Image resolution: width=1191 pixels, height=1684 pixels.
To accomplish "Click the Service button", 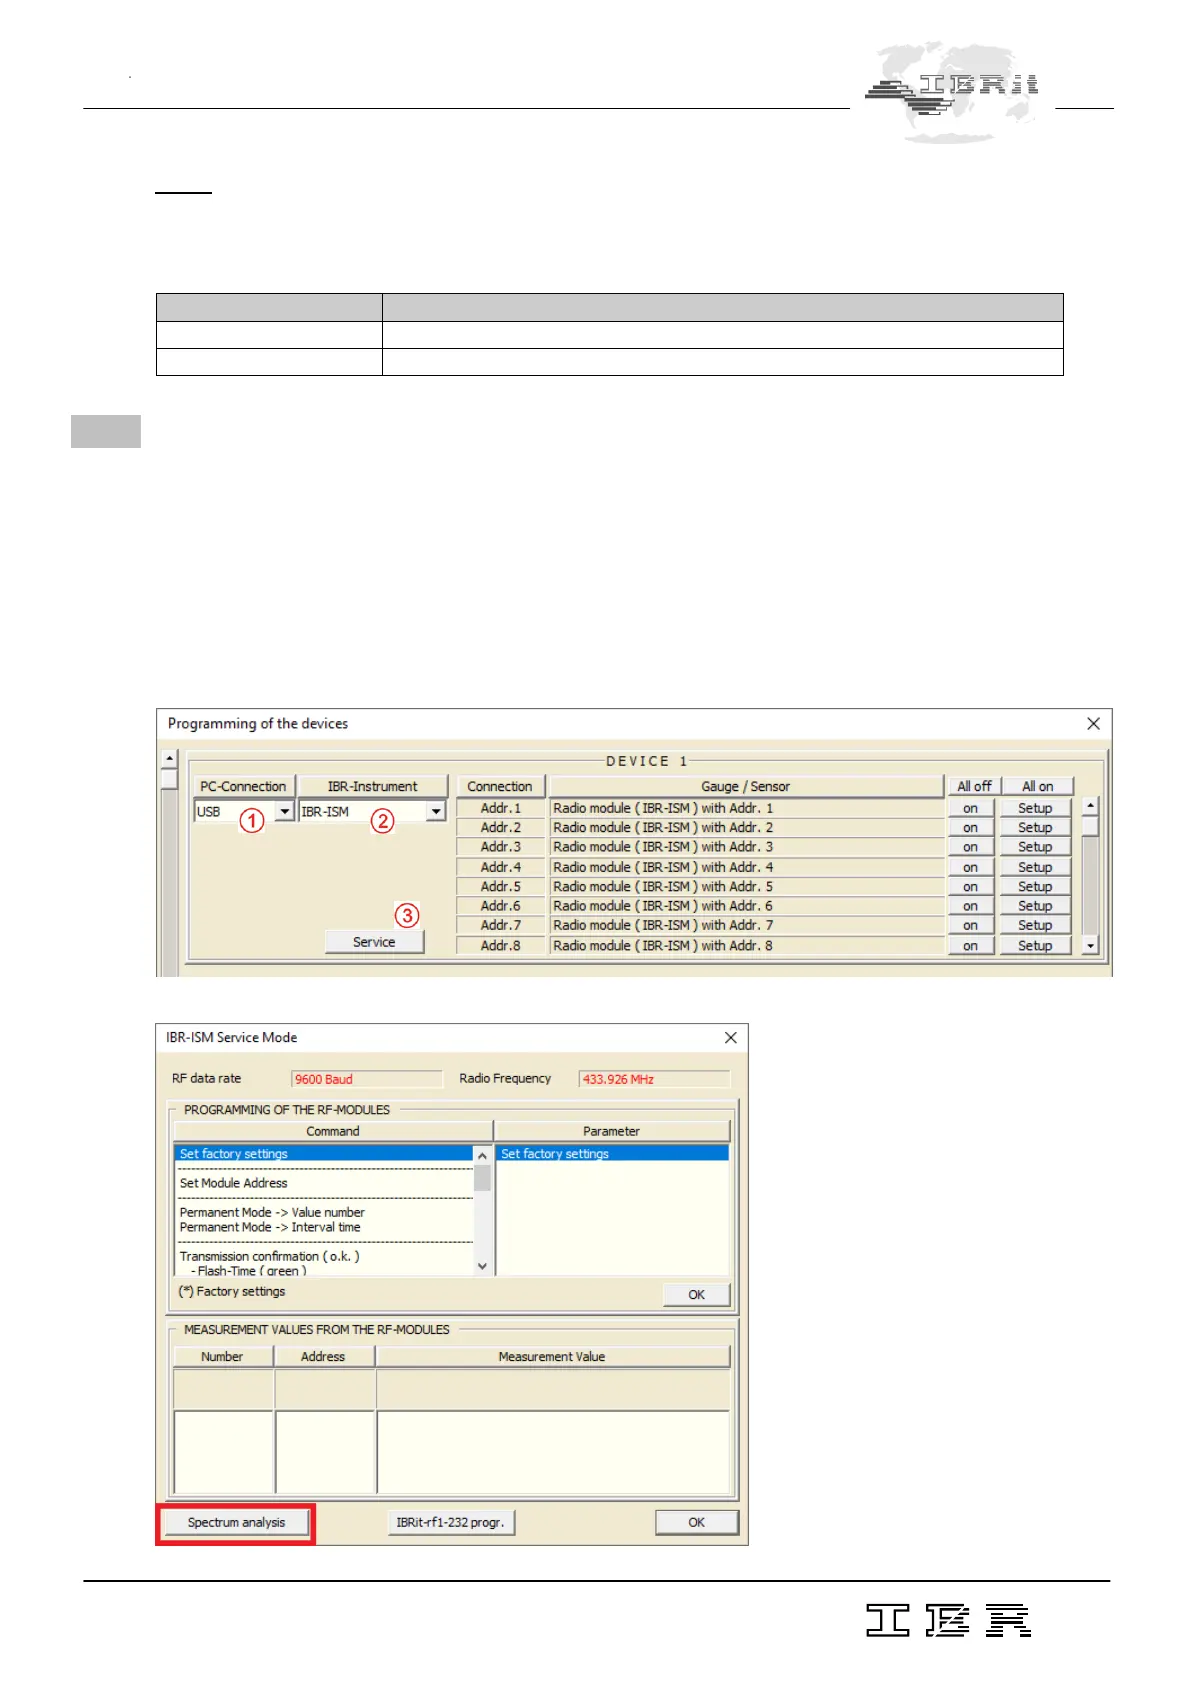I will pyautogui.click(x=374, y=942).
